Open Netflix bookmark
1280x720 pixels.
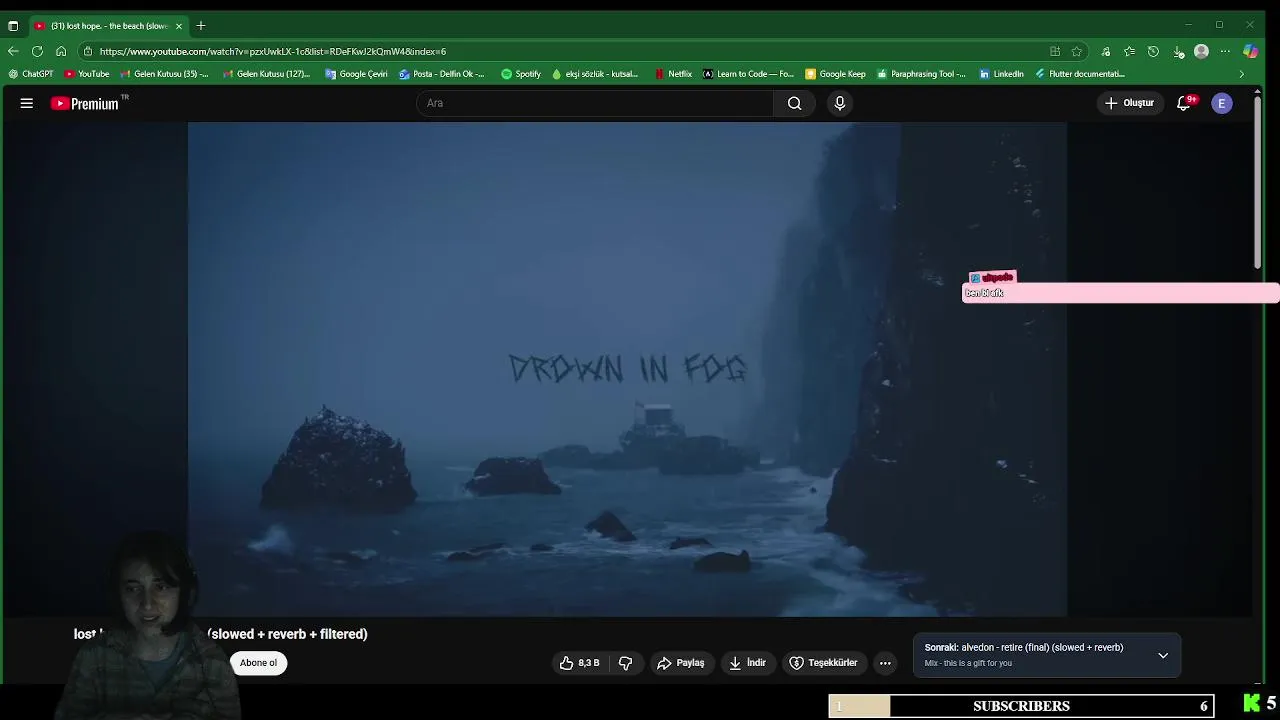coord(673,74)
